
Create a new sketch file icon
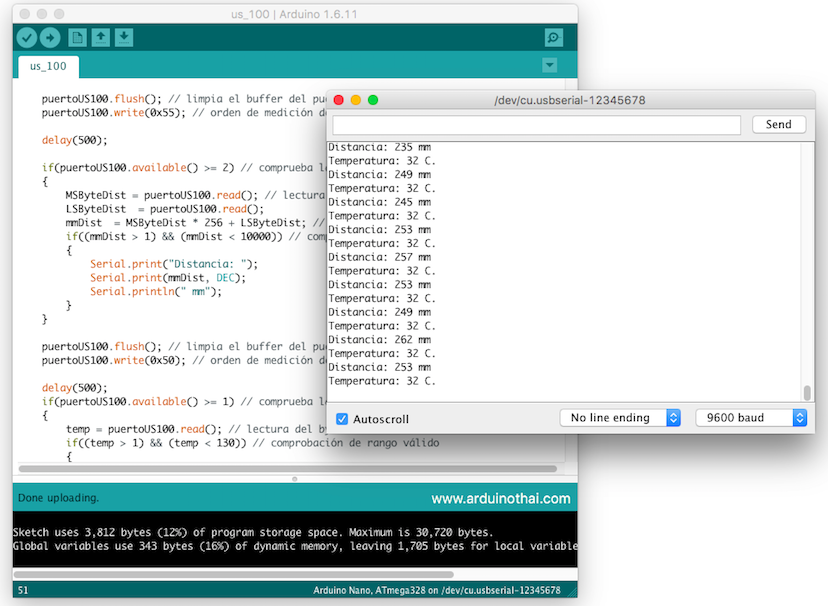[x=77, y=37]
